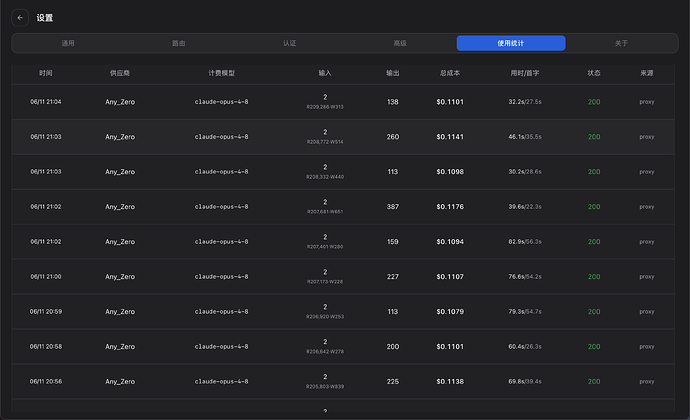Click the 输出 column header

pyautogui.click(x=393, y=73)
